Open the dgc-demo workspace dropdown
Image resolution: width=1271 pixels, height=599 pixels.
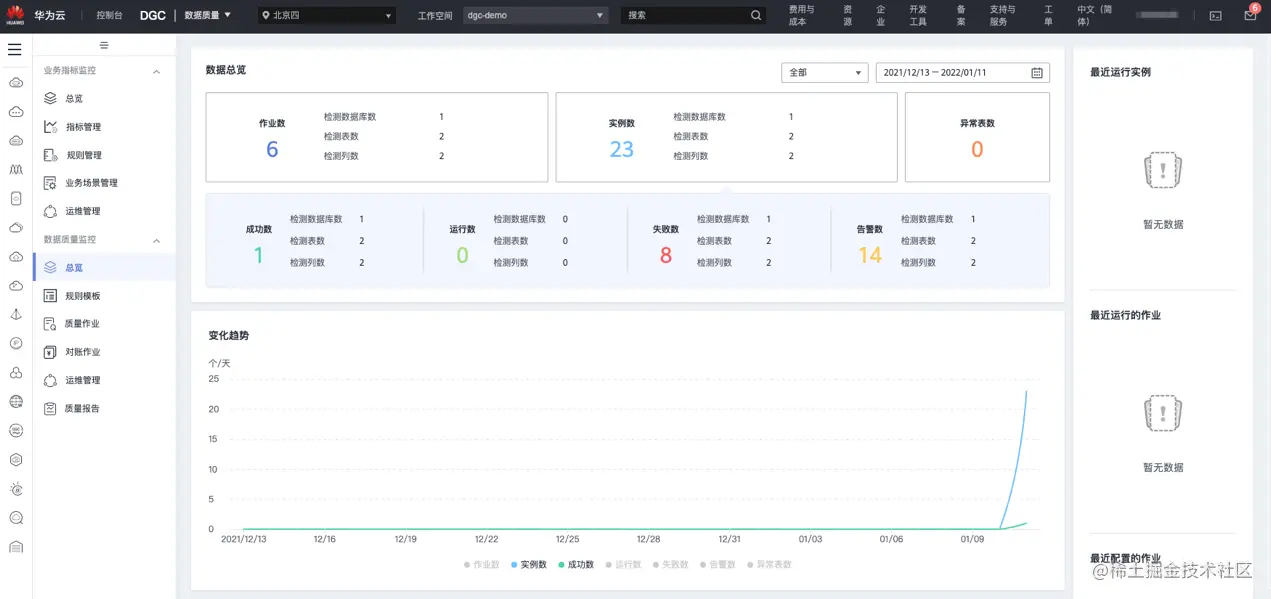coord(536,16)
